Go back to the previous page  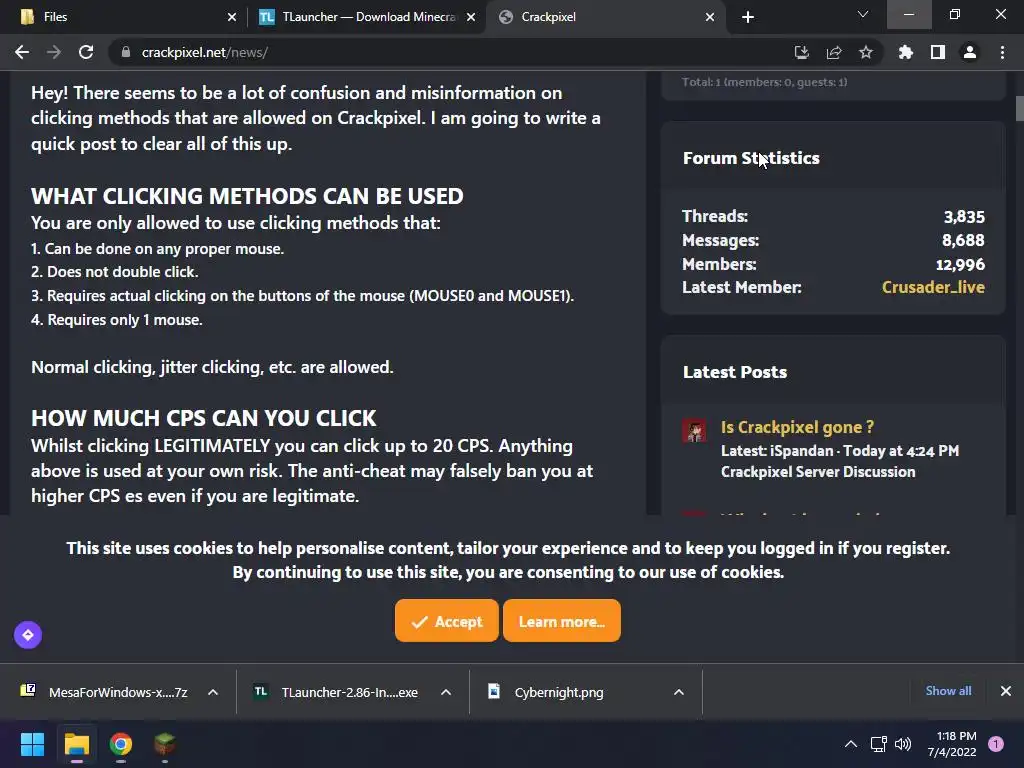pyautogui.click(x=22, y=52)
